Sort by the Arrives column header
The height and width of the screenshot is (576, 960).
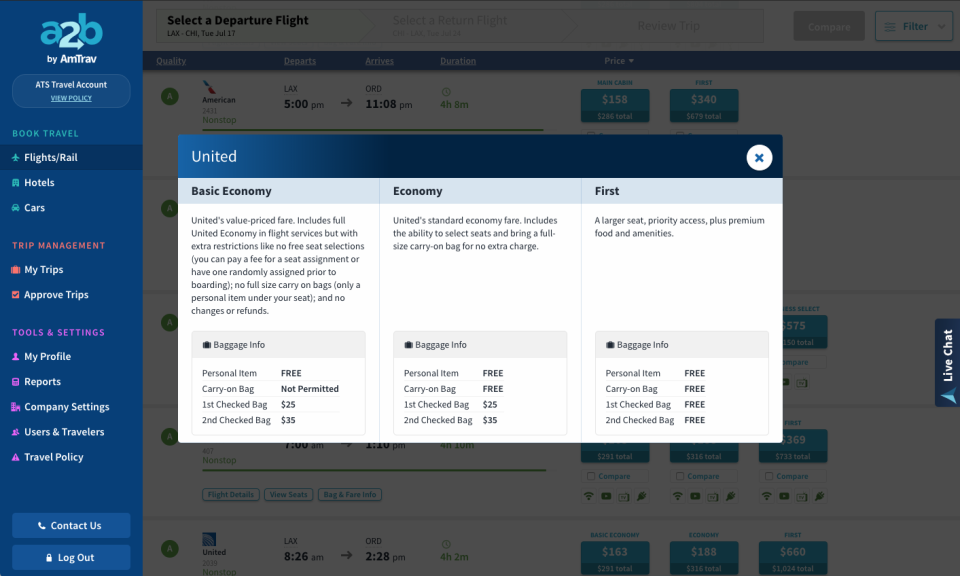tap(380, 61)
